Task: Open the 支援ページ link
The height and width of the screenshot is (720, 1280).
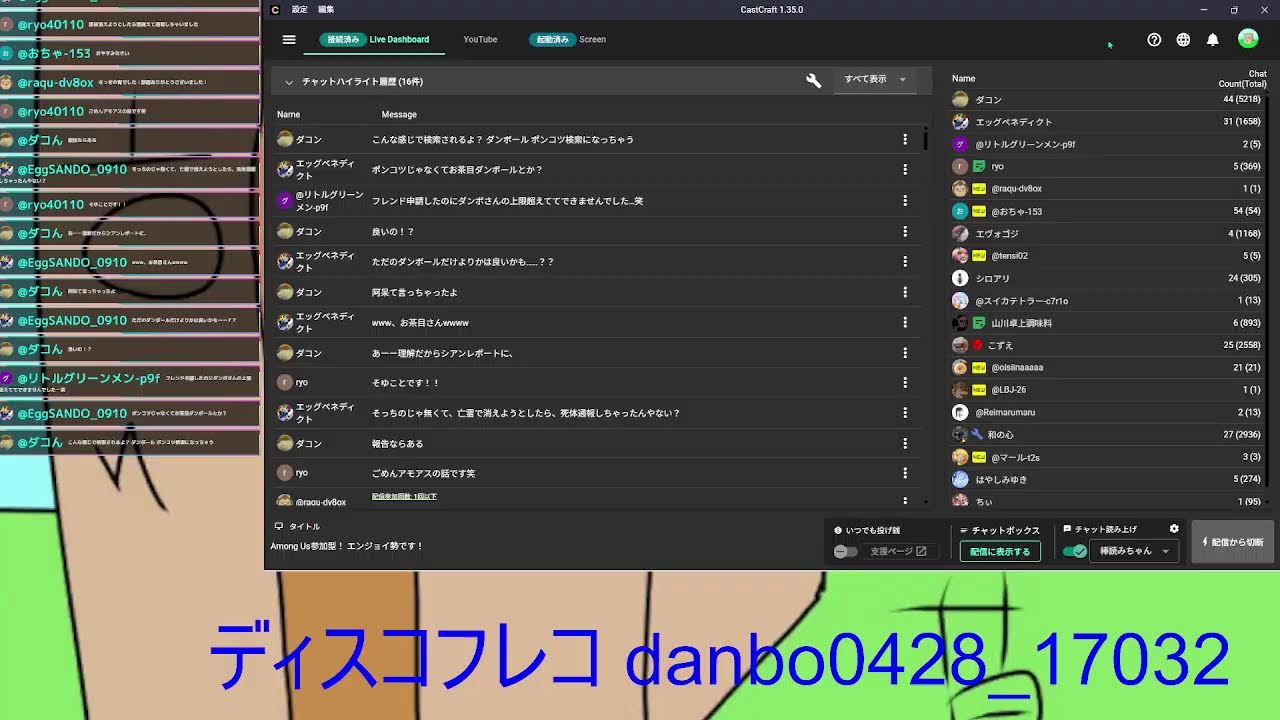Action: click(898, 551)
